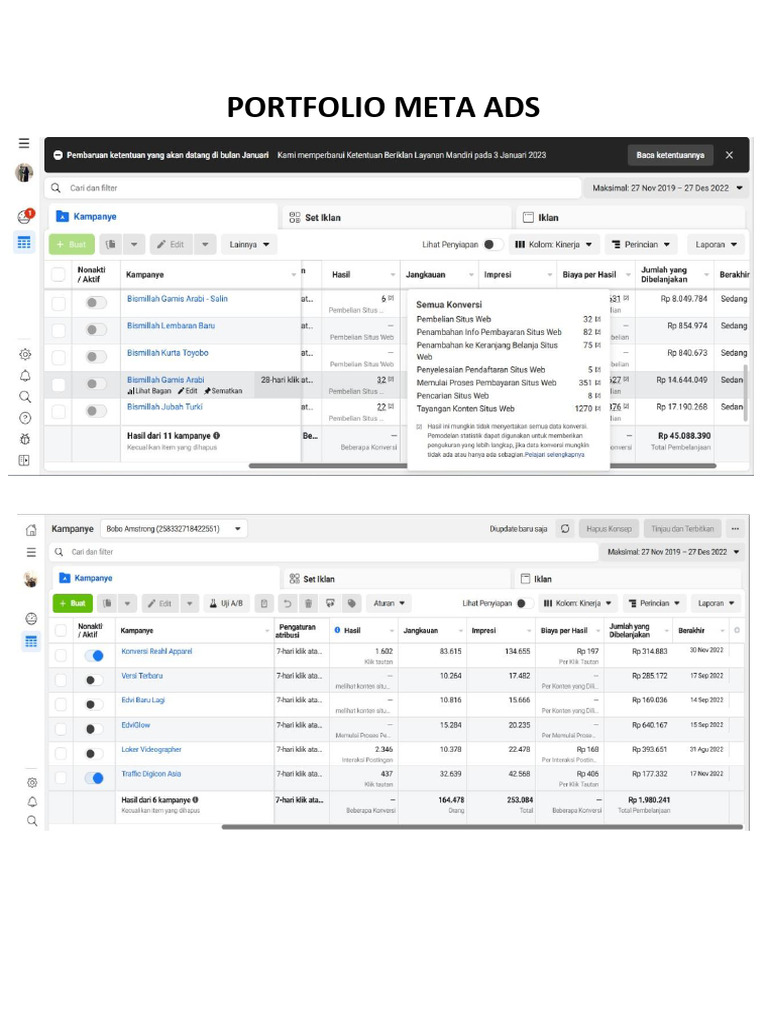Open the Aturan dropdown

coord(389,603)
